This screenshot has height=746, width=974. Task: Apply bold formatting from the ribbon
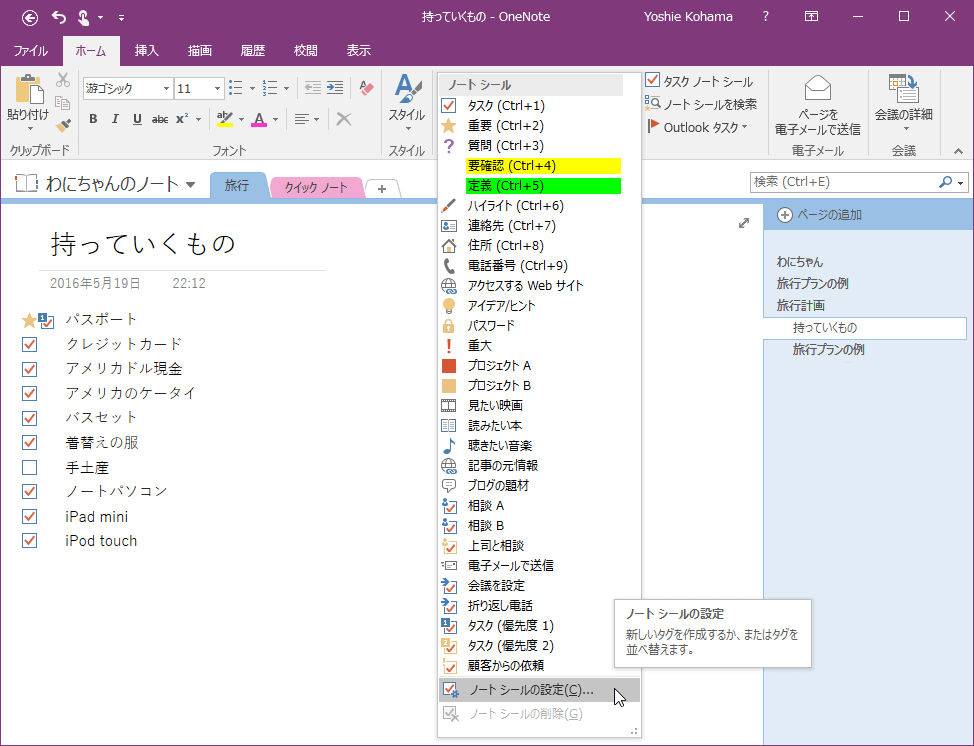click(x=93, y=118)
